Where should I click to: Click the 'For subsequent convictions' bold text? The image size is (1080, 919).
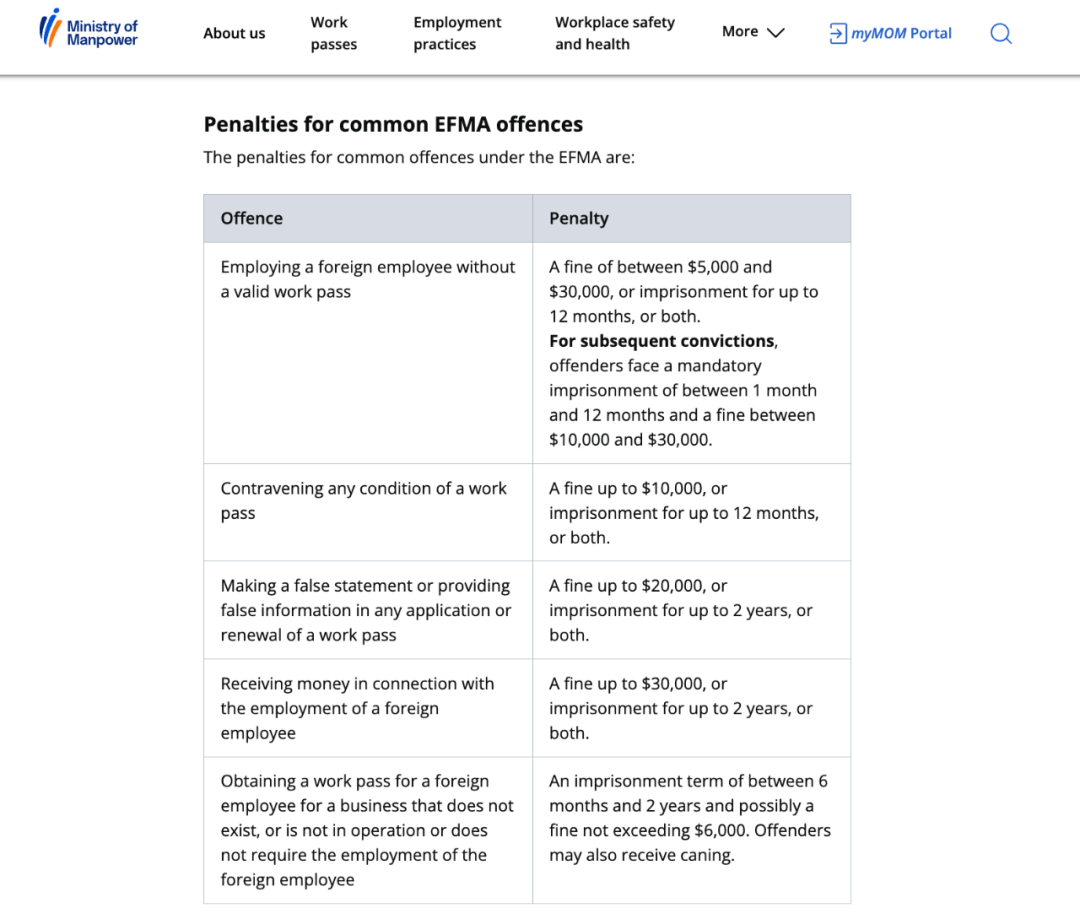click(662, 341)
